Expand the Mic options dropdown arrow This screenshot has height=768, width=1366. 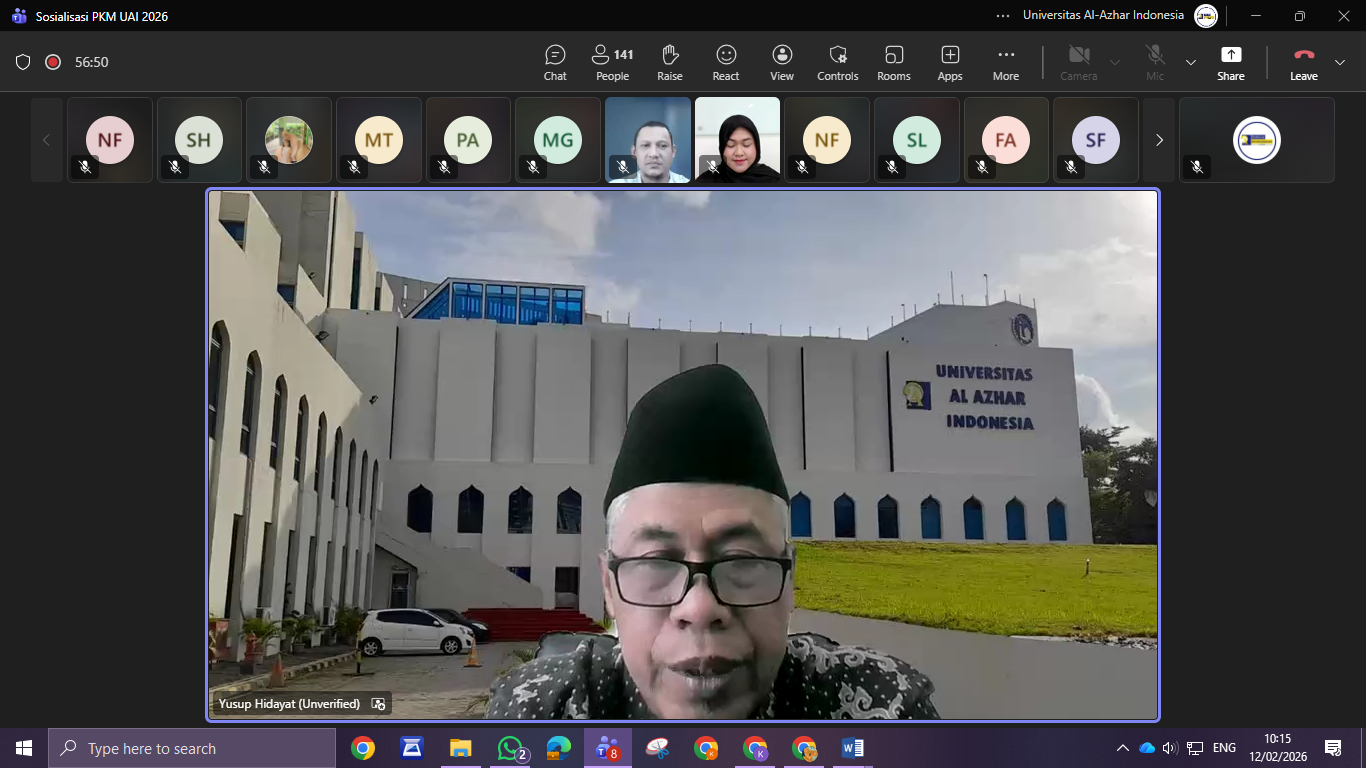tap(1191, 62)
